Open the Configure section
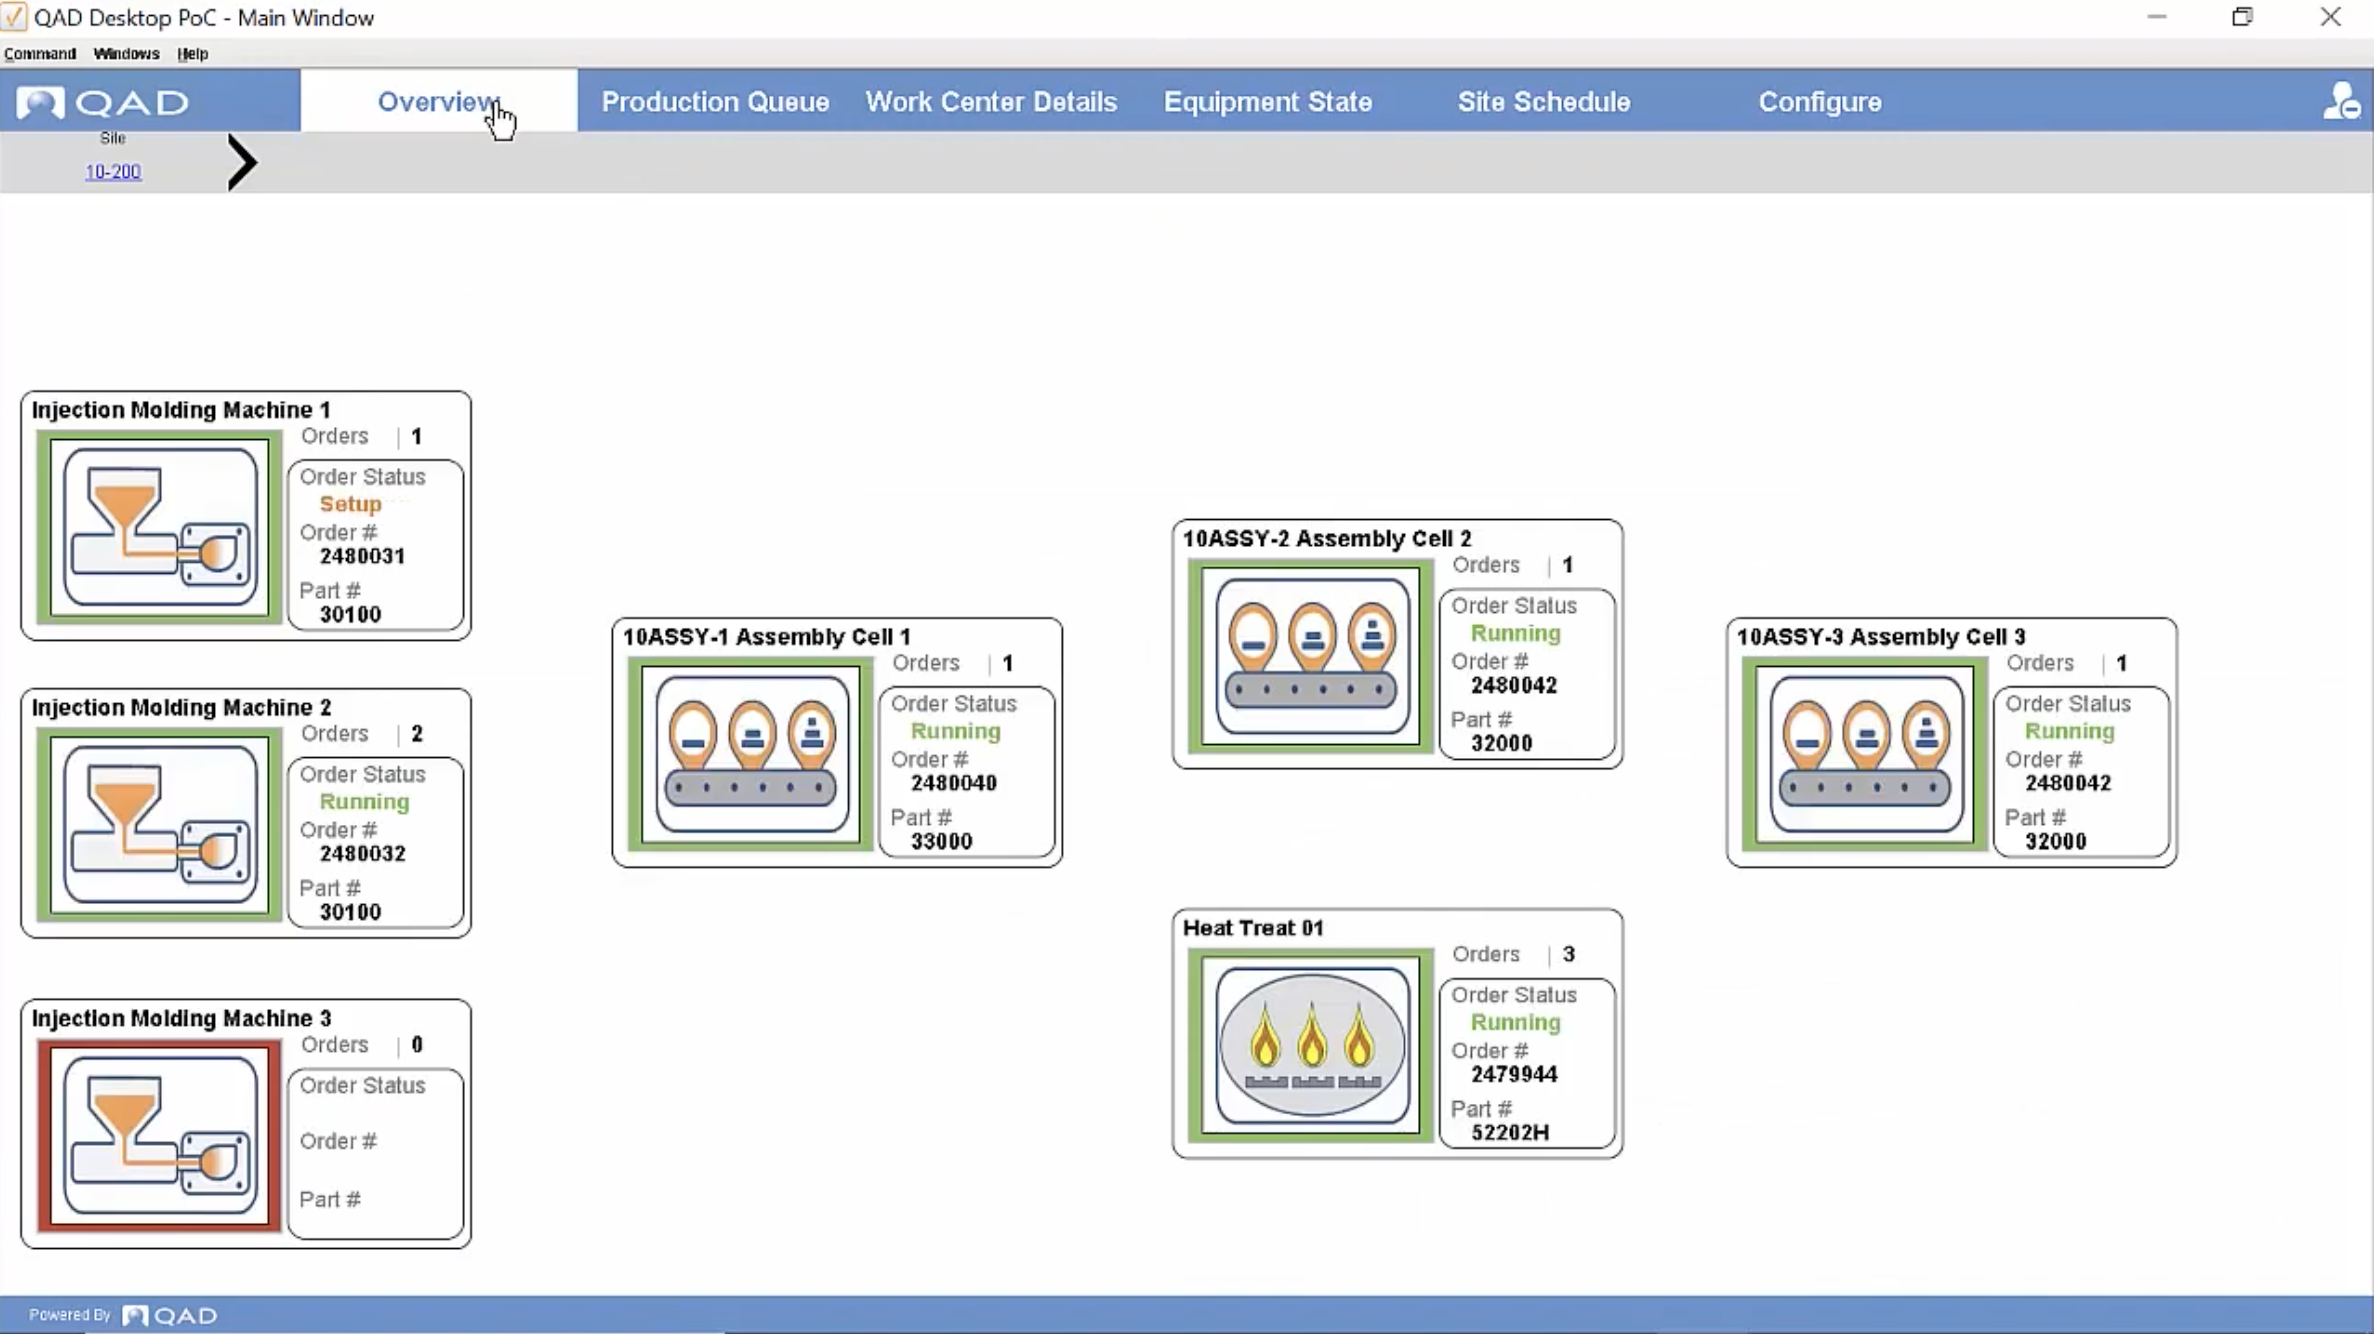Image resolution: width=2374 pixels, height=1334 pixels. point(1819,101)
